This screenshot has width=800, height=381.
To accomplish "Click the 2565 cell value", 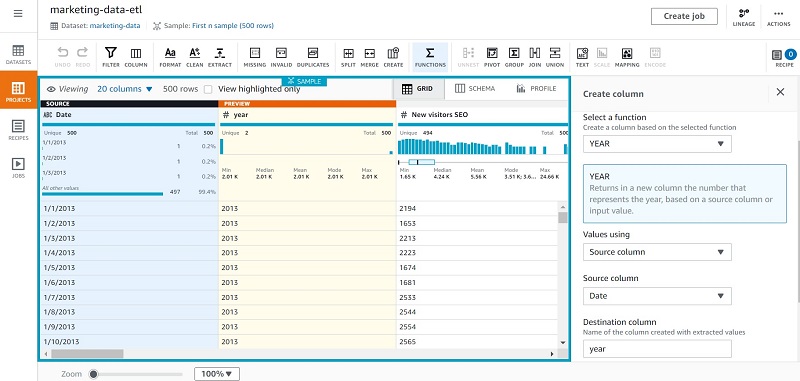I will point(478,342).
